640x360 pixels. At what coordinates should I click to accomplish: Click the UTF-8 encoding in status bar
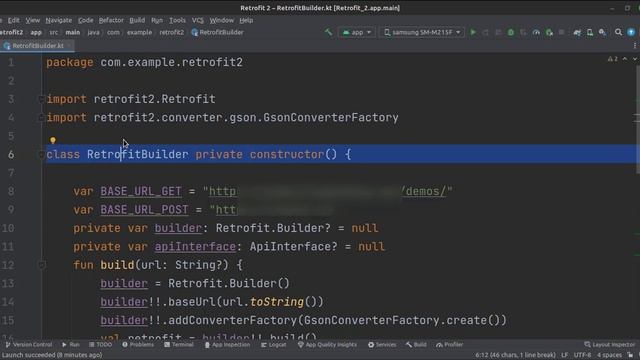tap(583, 355)
